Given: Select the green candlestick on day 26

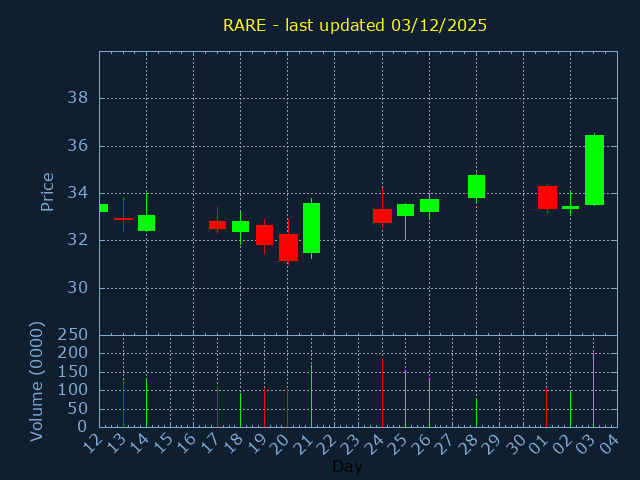Looking at the screenshot, I should [x=429, y=205].
